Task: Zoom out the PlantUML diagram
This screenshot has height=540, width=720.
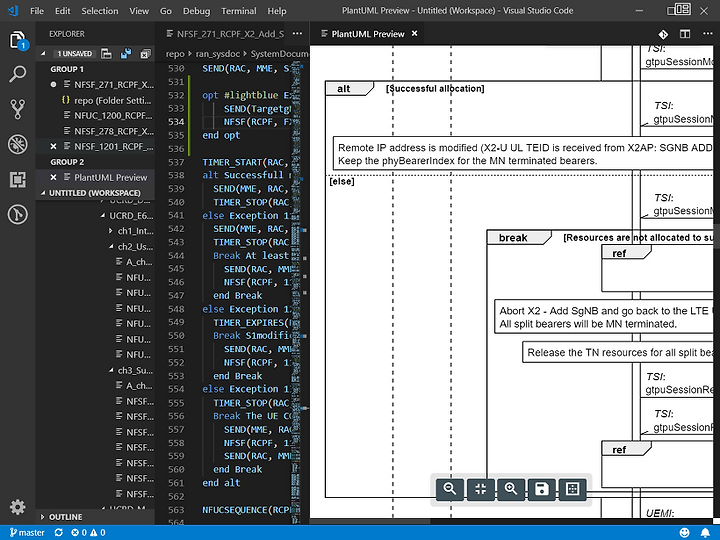Action: click(450, 489)
